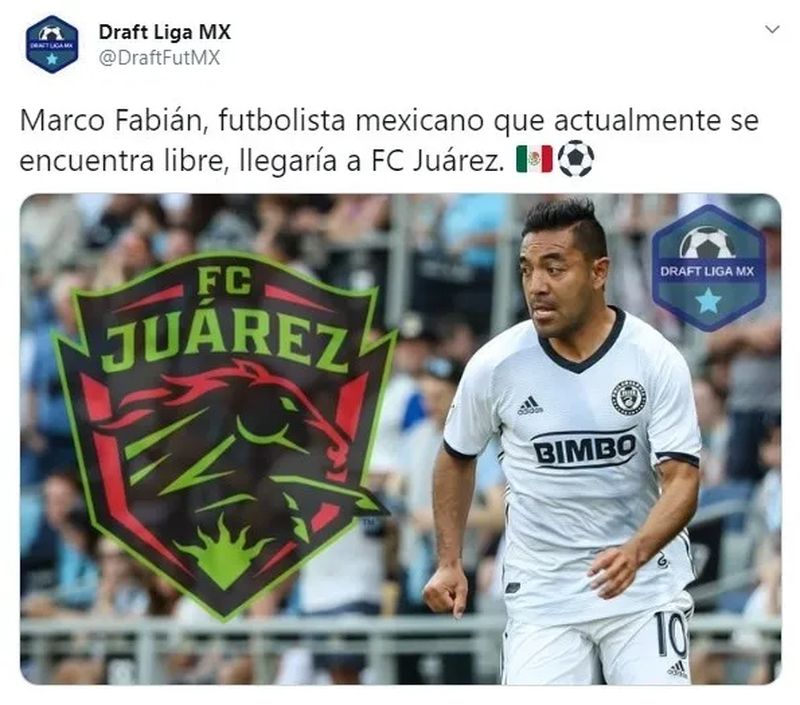
Task: Click the Draft Liga MX hexagon watermark
Action: tap(708, 268)
